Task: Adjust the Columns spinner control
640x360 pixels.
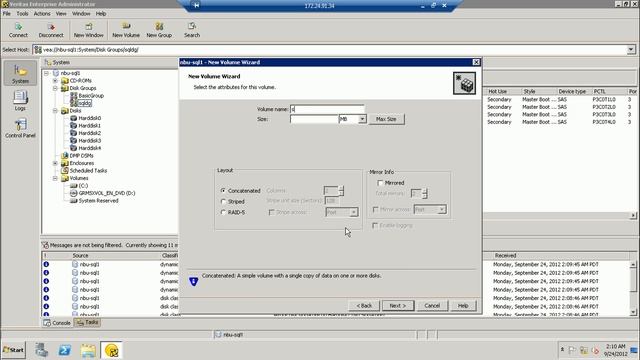Action: 341,191
